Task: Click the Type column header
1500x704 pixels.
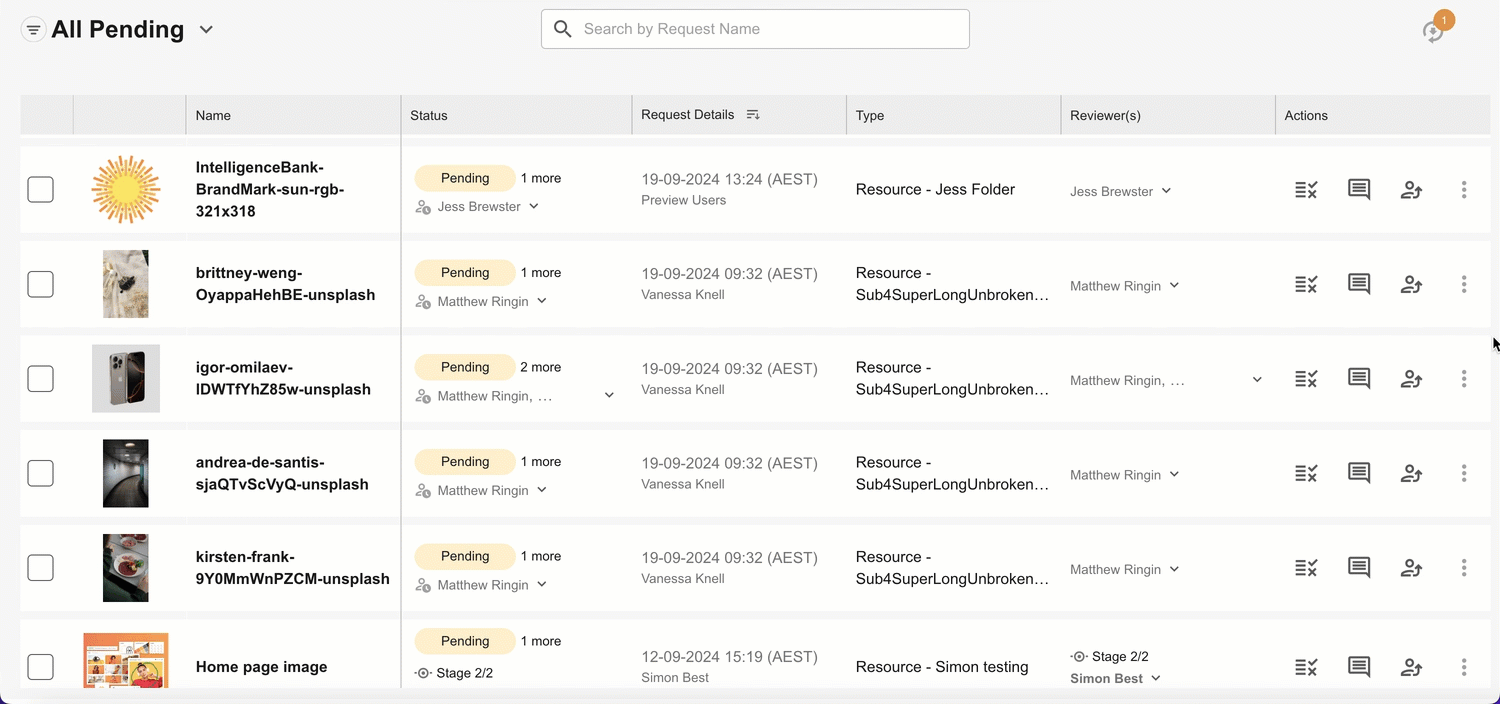Action: click(x=870, y=116)
